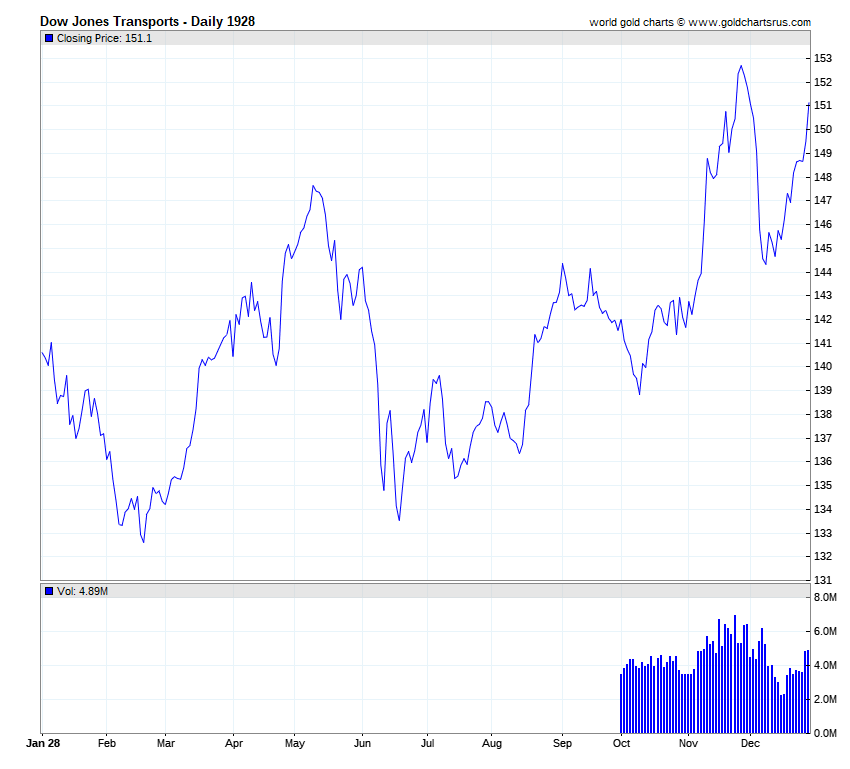Click the 8.0M volume axis label
The height and width of the screenshot is (769, 850).
point(825,598)
